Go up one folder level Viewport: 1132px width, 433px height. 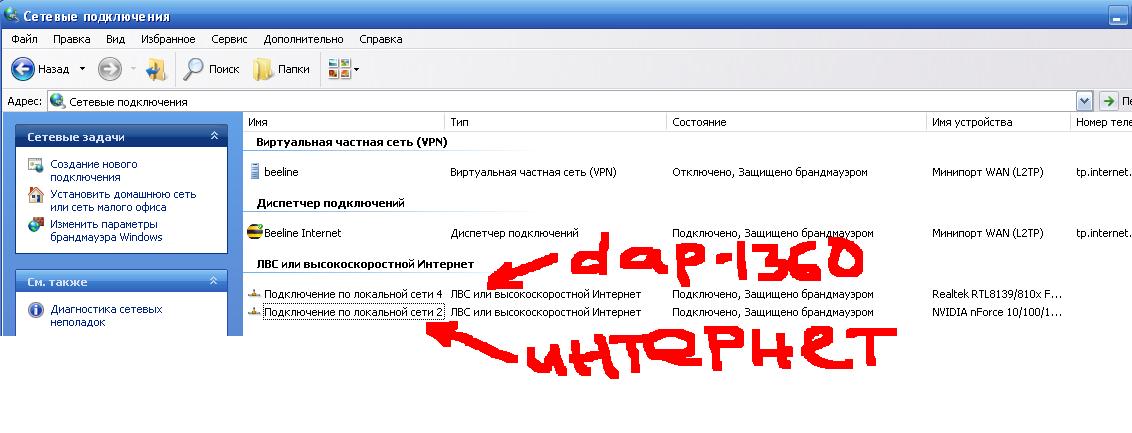pos(155,69)
